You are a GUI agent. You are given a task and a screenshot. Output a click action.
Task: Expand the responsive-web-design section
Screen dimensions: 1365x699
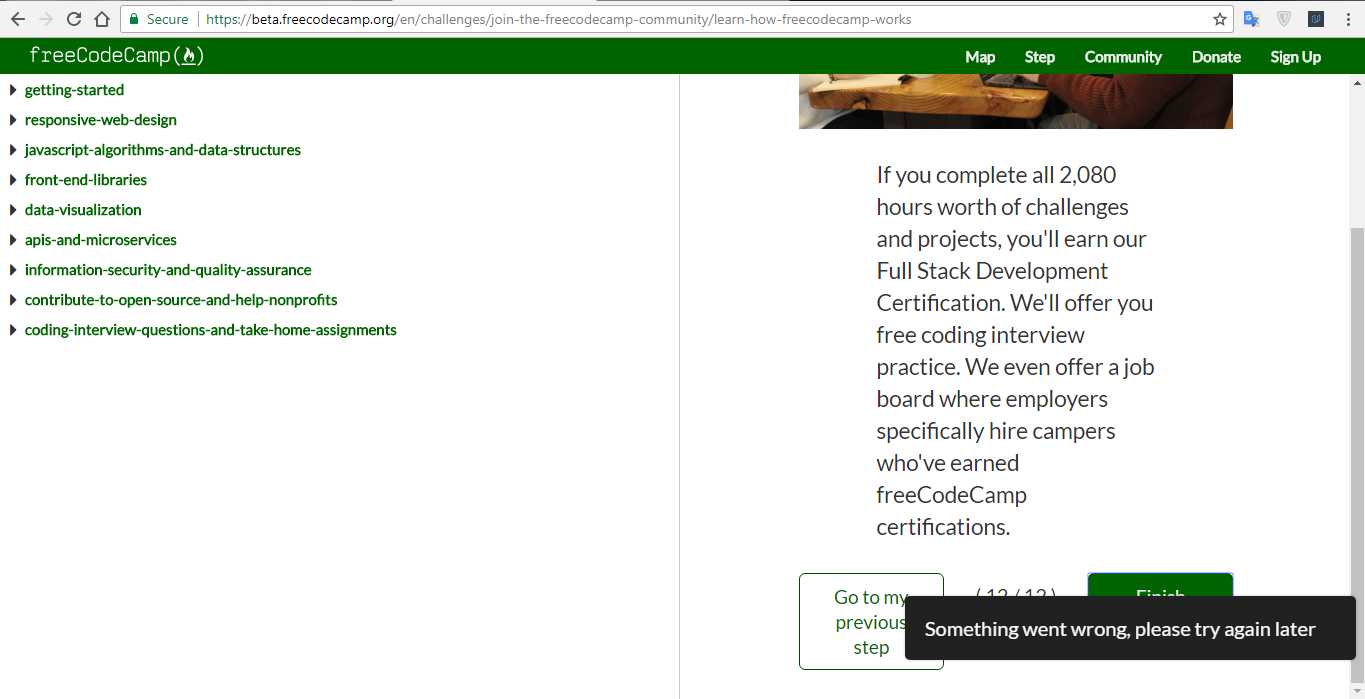100,119
